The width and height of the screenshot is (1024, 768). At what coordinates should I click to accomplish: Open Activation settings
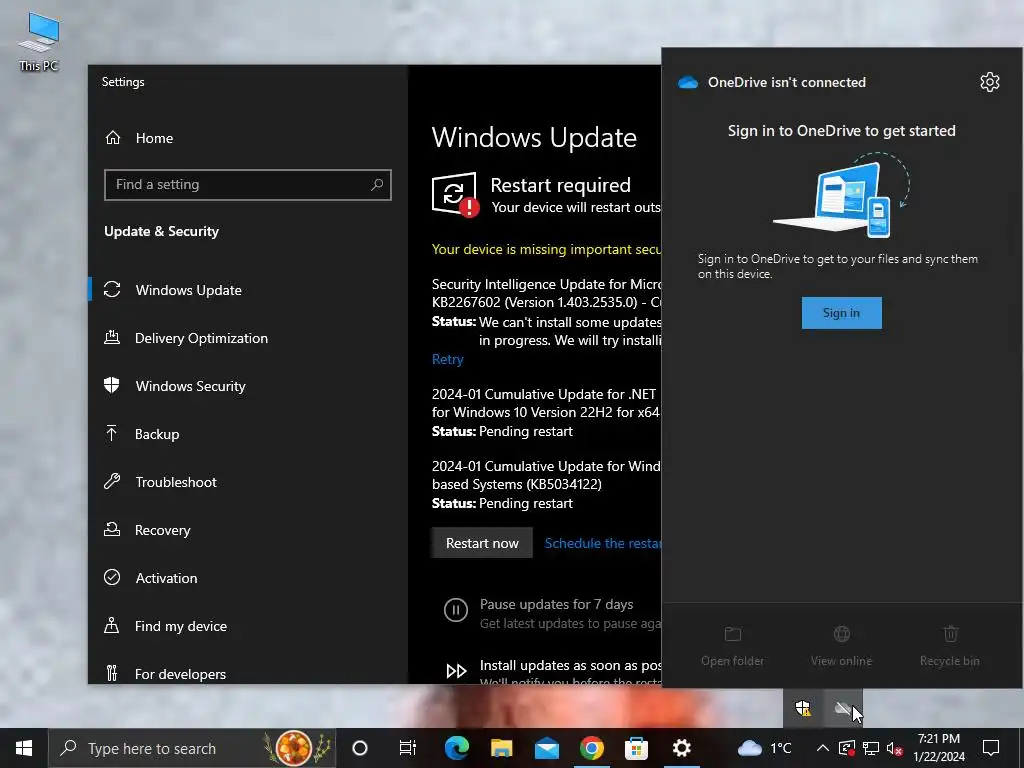(x=248, y=578)
